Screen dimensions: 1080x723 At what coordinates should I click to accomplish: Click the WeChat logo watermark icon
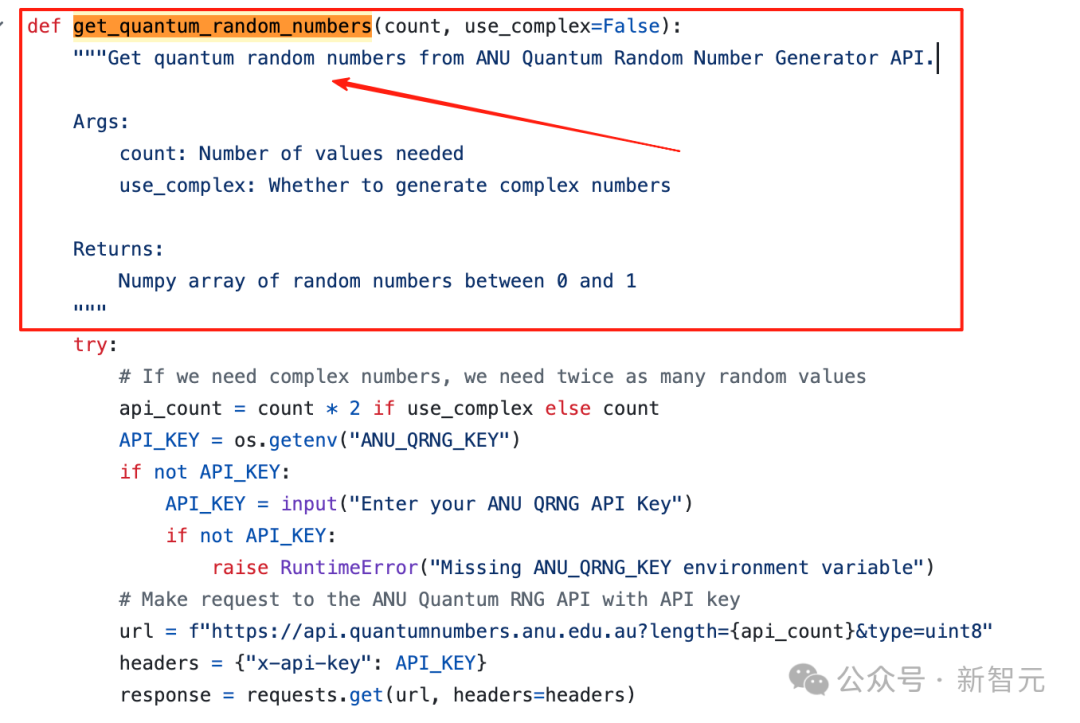pos(808,679)
